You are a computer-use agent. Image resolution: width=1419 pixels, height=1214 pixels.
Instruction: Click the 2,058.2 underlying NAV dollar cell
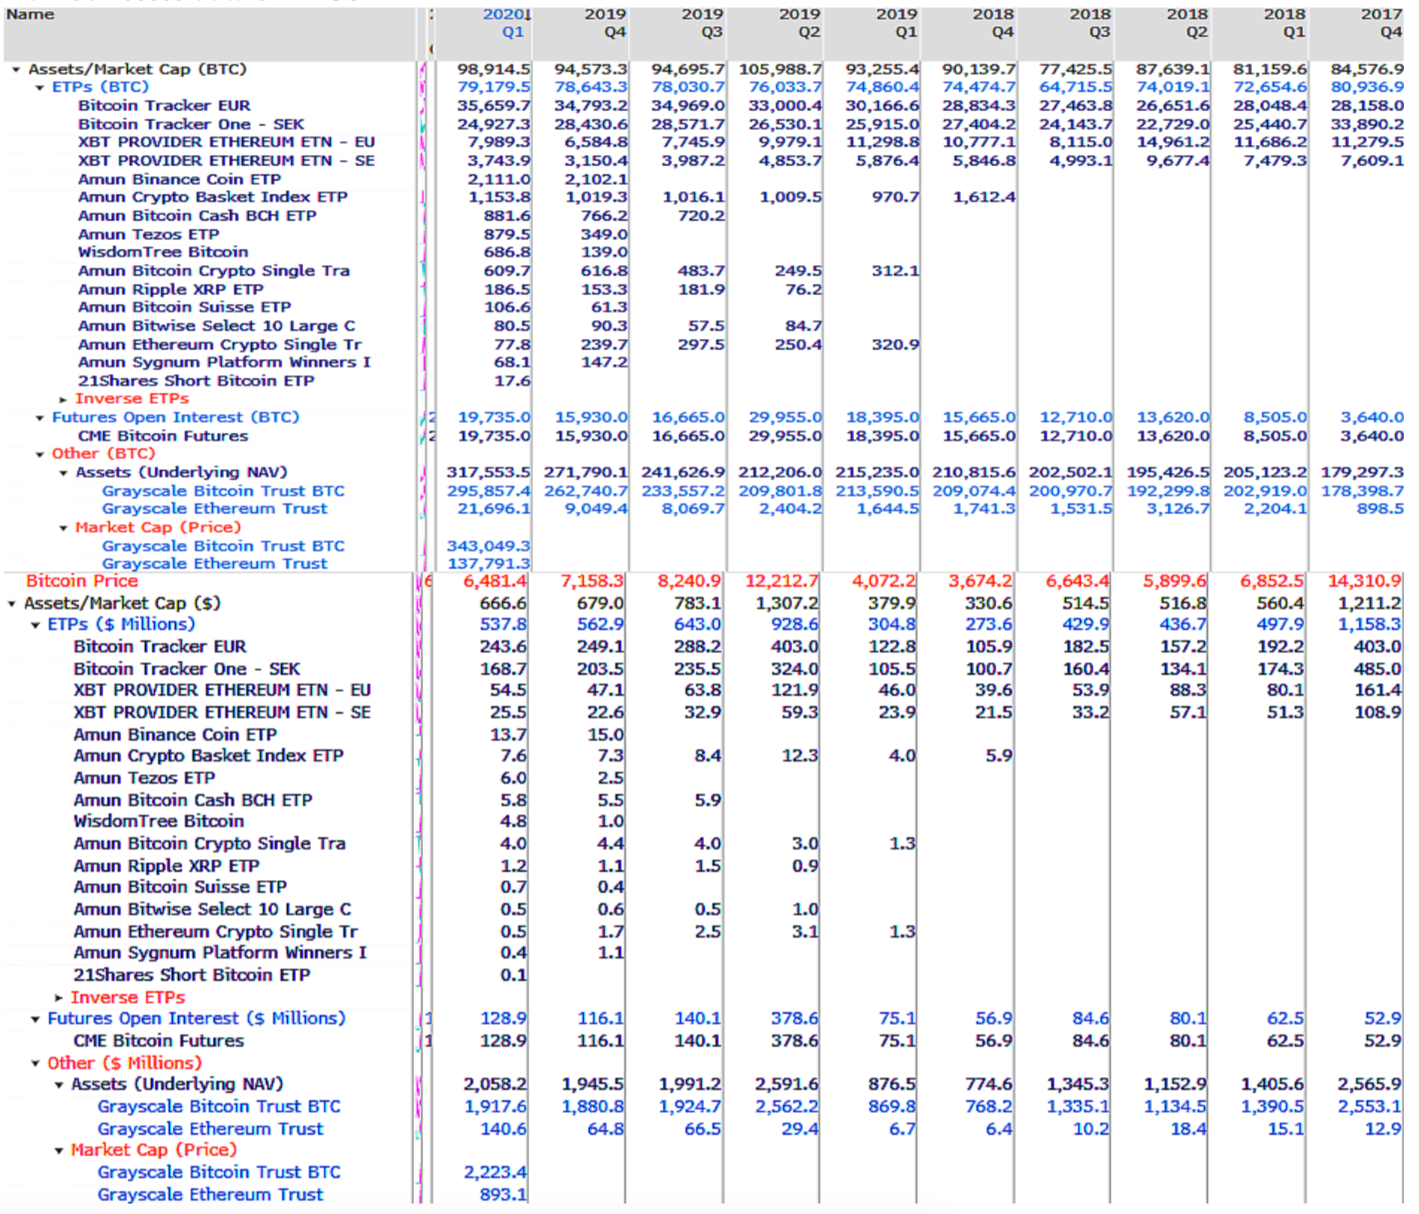(495, 1085)
